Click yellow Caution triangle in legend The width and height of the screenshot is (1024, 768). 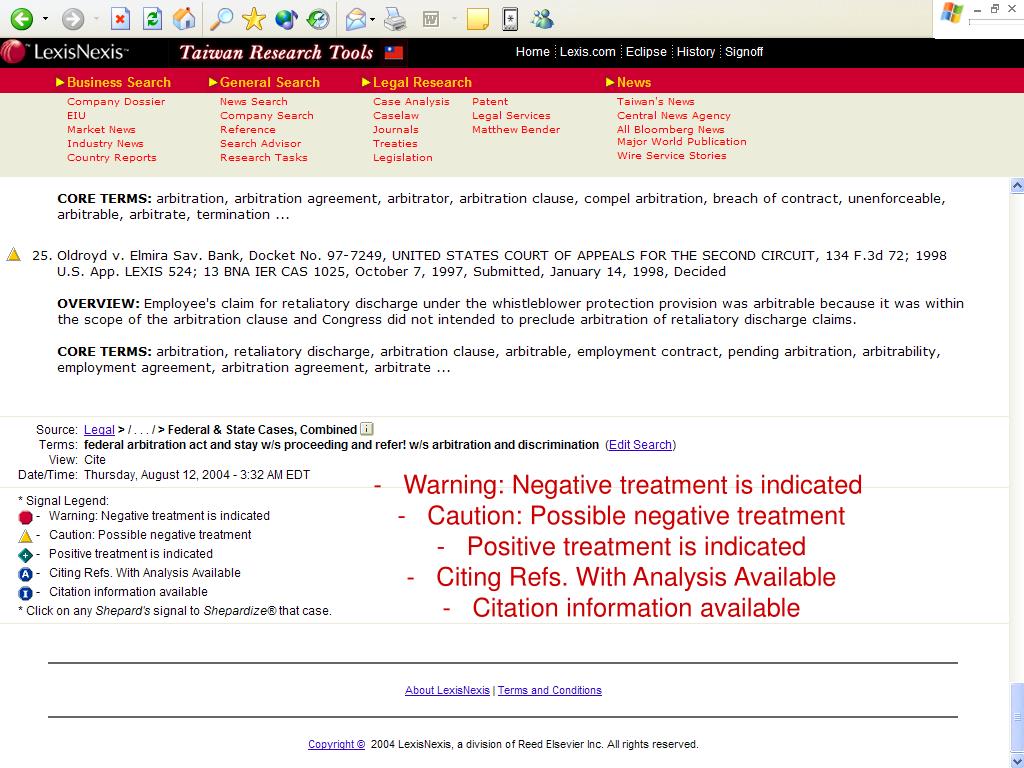(x=25, y=536)
